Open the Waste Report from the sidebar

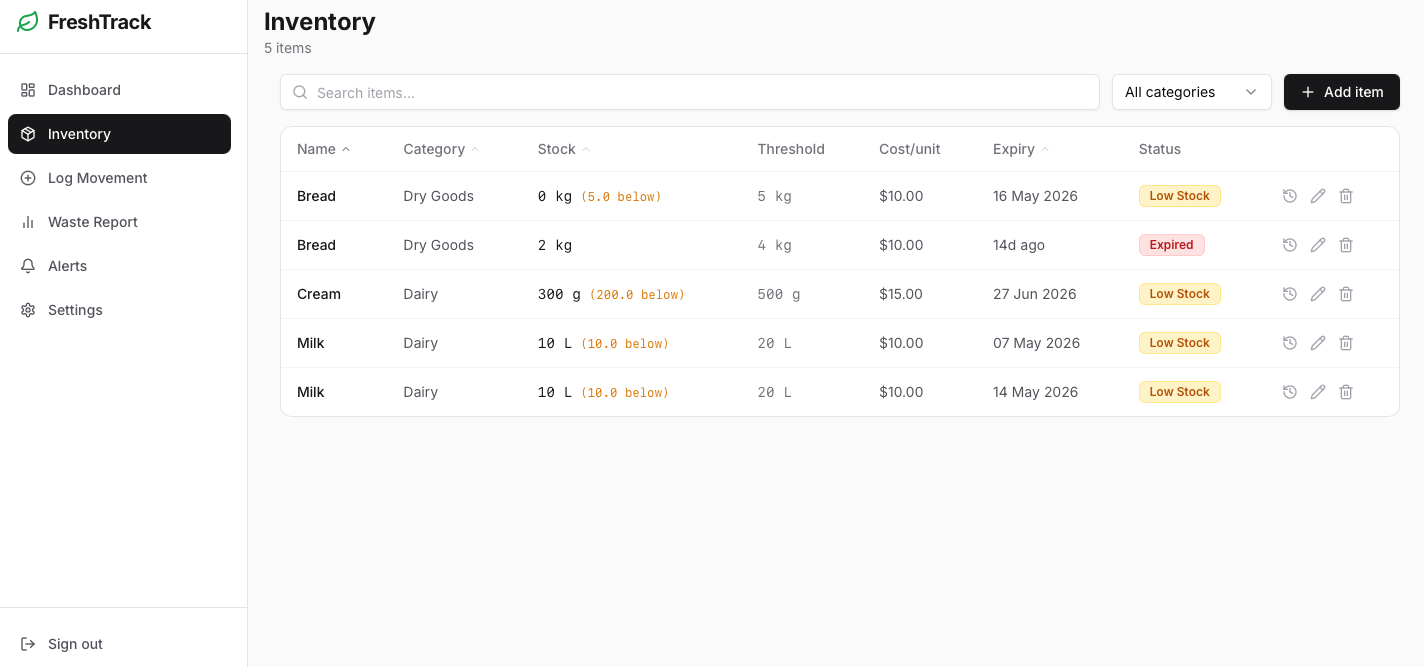[x=93, y=222]
